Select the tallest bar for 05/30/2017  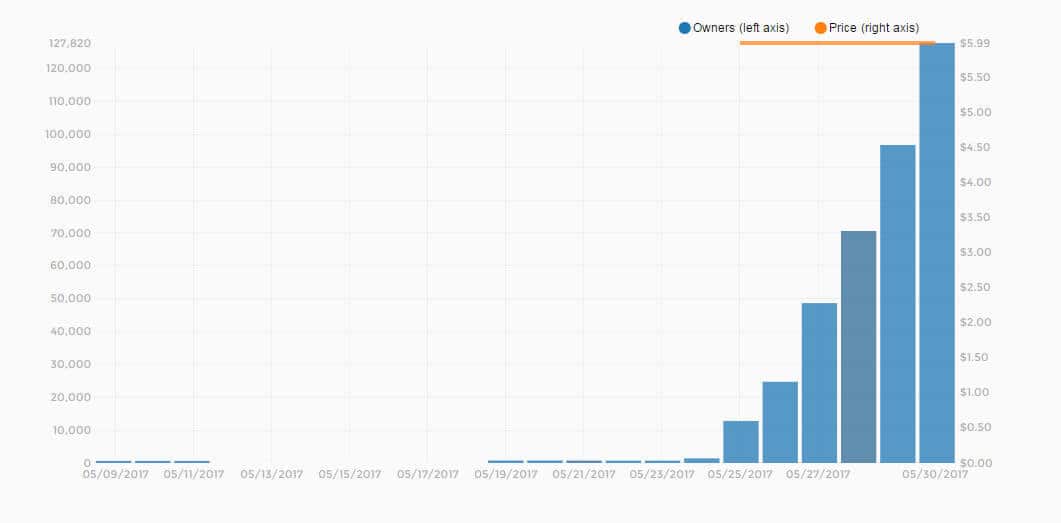[936, 253]
